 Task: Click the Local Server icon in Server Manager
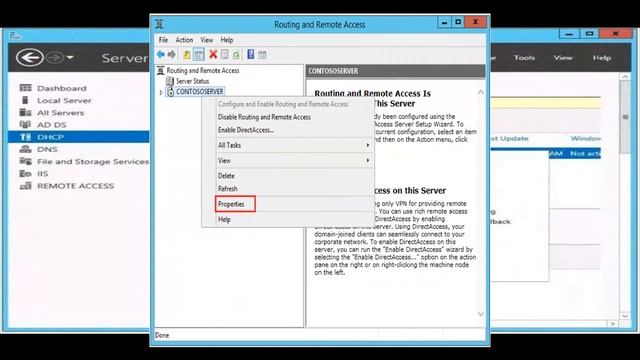click(25, 100)
